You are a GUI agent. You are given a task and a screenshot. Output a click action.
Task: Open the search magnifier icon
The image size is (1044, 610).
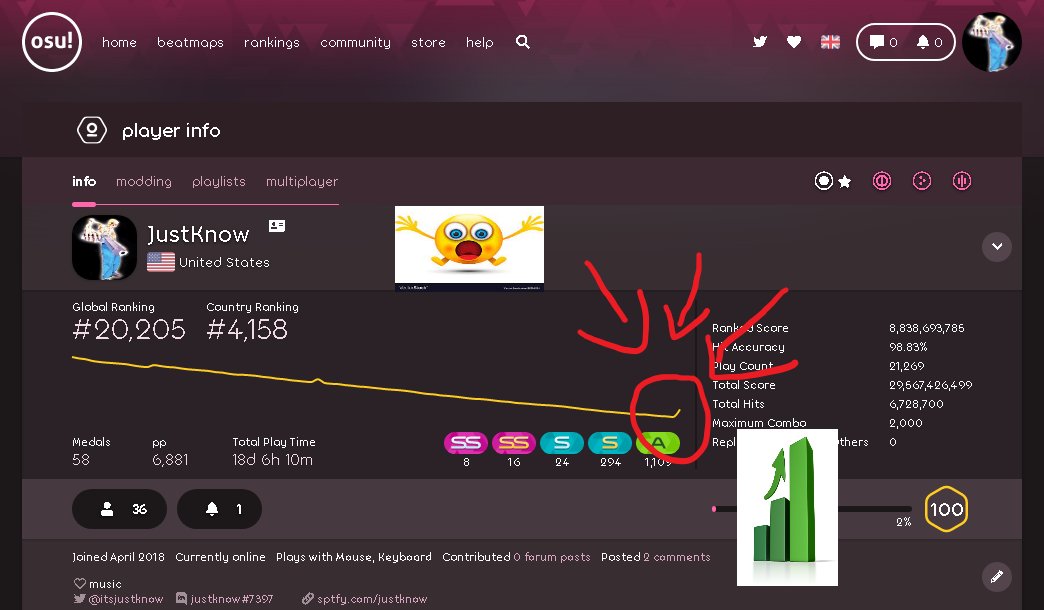tap(523, 42)
